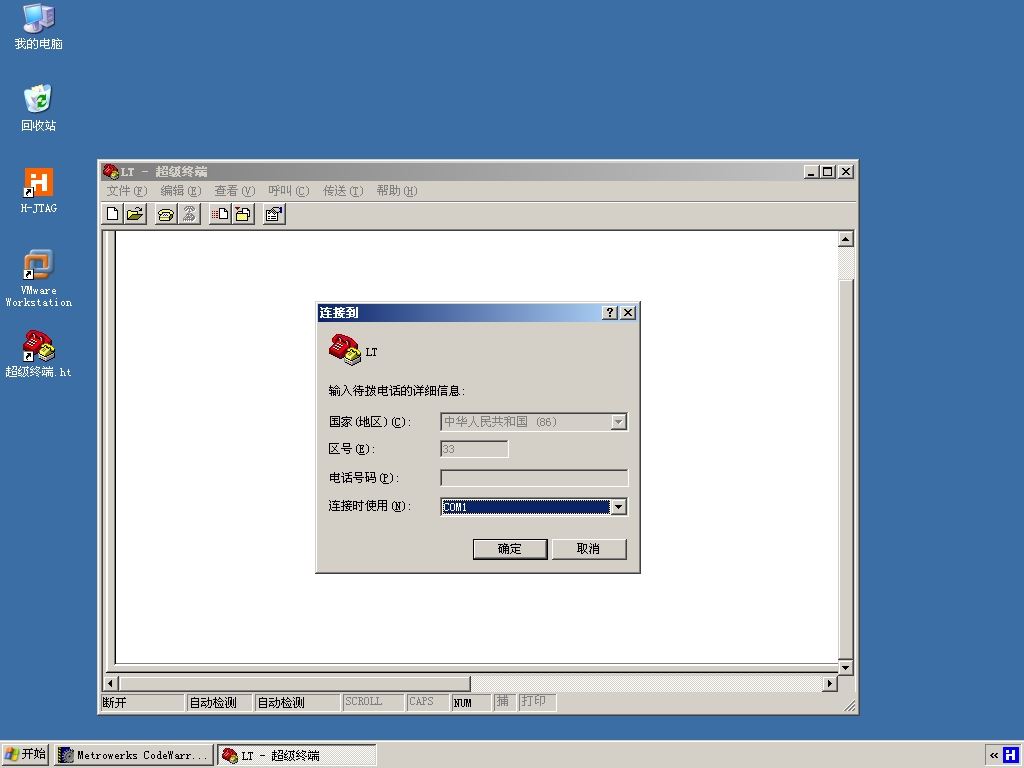This screenshot has width=1024, height=768.
Task: Click the 超级终端 title bar icon
Action: tap(110, 172)
